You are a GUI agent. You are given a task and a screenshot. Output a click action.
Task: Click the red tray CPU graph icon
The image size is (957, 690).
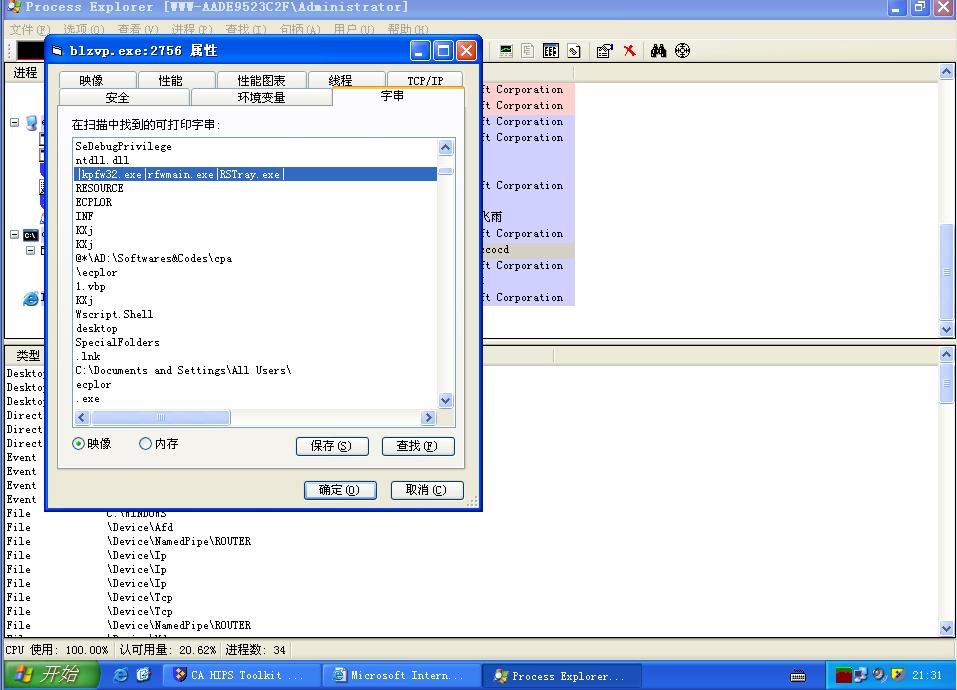(x=843, y=675)
